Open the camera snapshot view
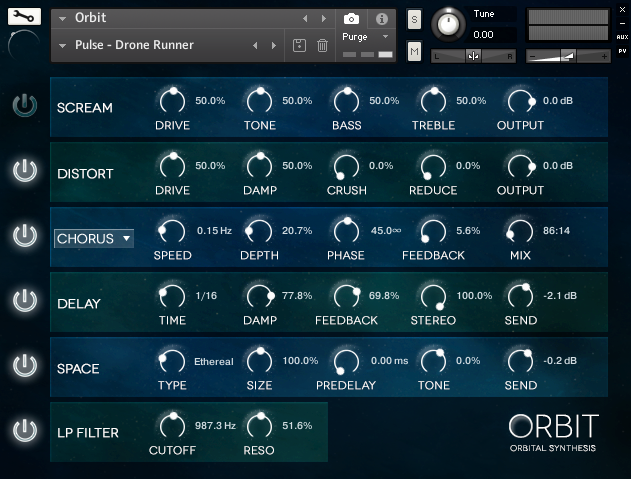 point(351,19)
